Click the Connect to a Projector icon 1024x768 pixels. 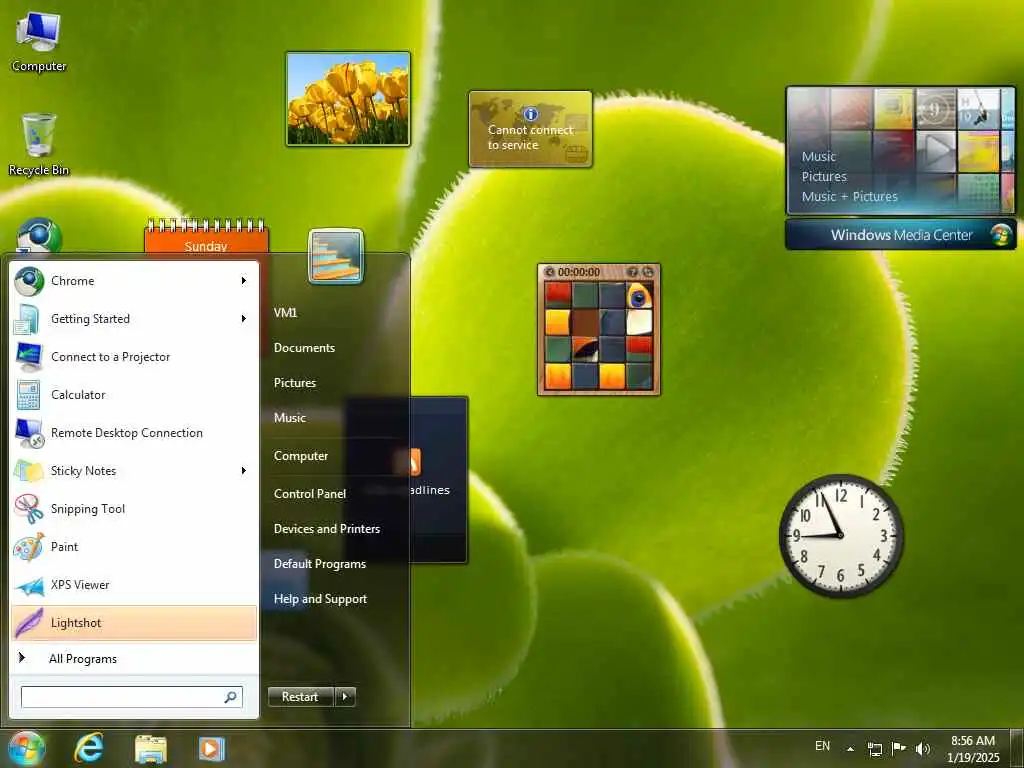tap(29, 357)
